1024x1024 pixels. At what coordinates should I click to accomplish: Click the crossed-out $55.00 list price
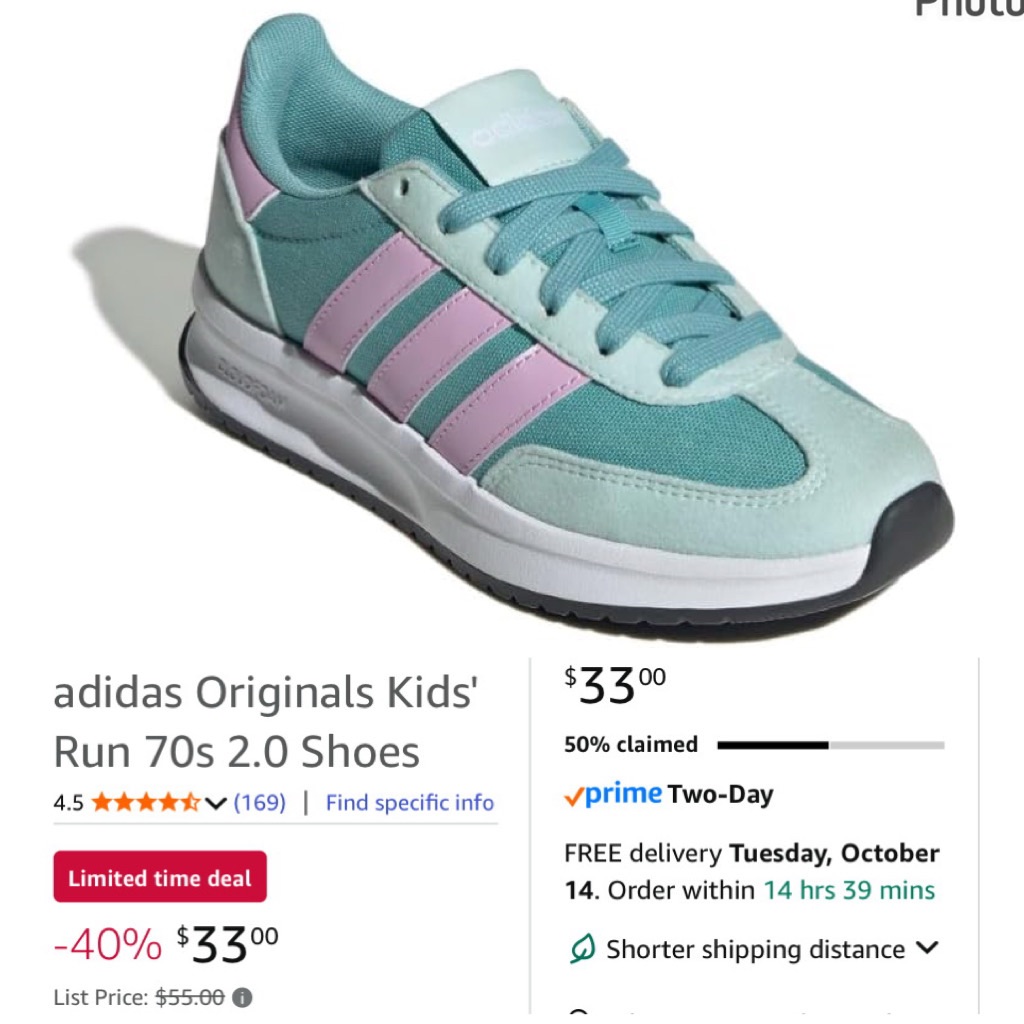coord(190,997)
